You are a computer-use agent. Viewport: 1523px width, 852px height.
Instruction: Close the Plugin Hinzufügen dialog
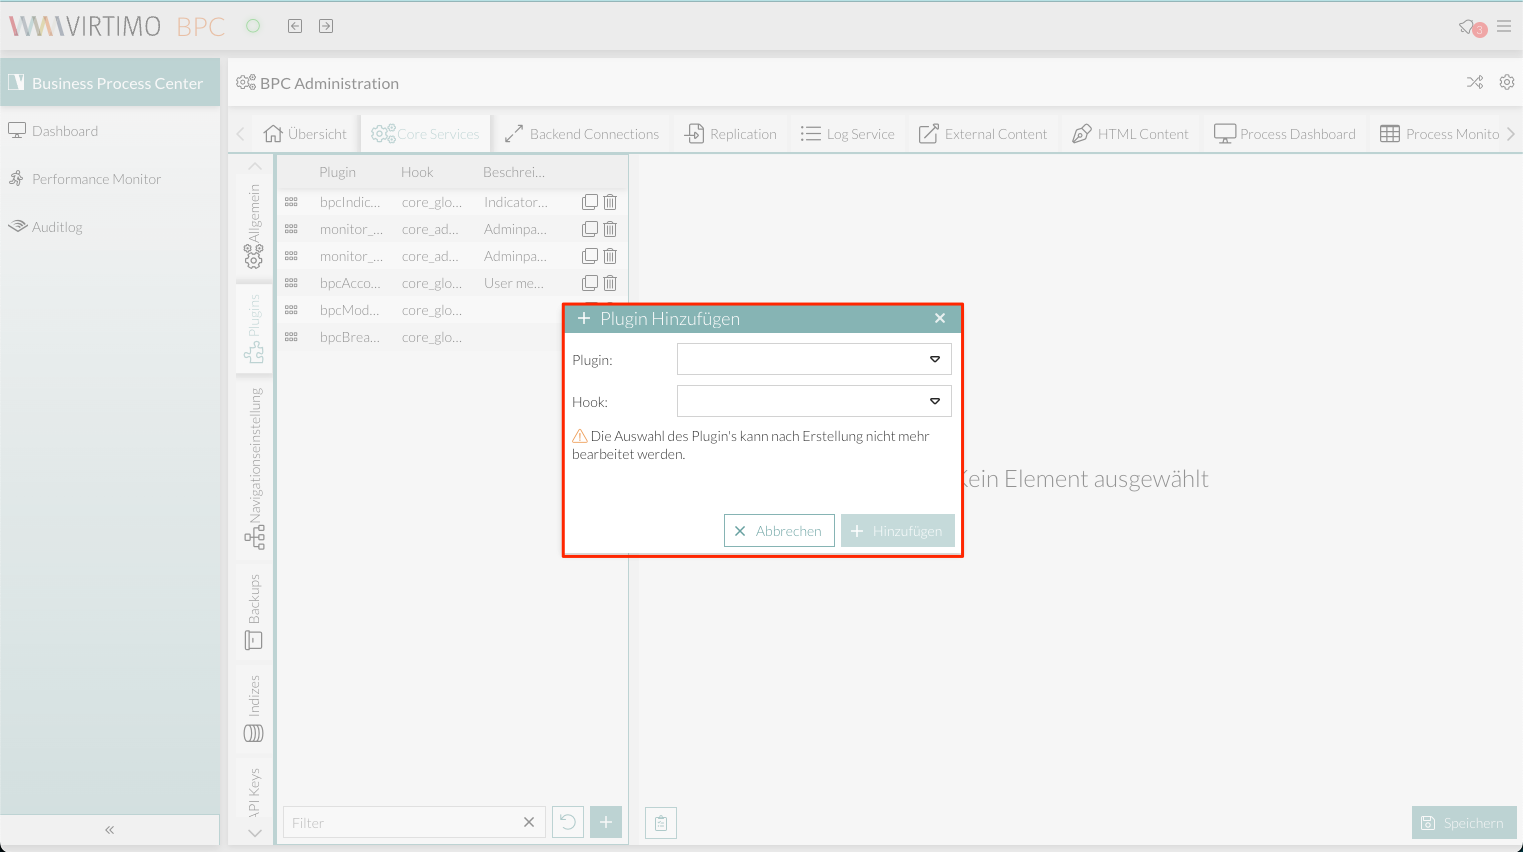pyautogui.click(x=940, y=318)
